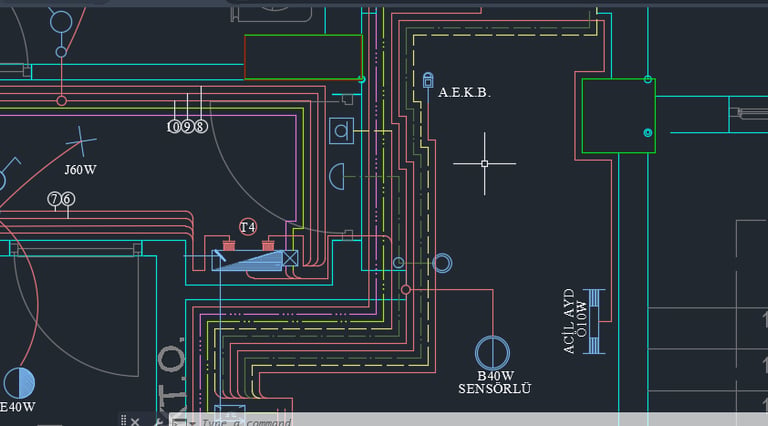This screenshot has height=426, width=768.
Task: Open command line customize wrench menu
Action: [x=158, y=422]
